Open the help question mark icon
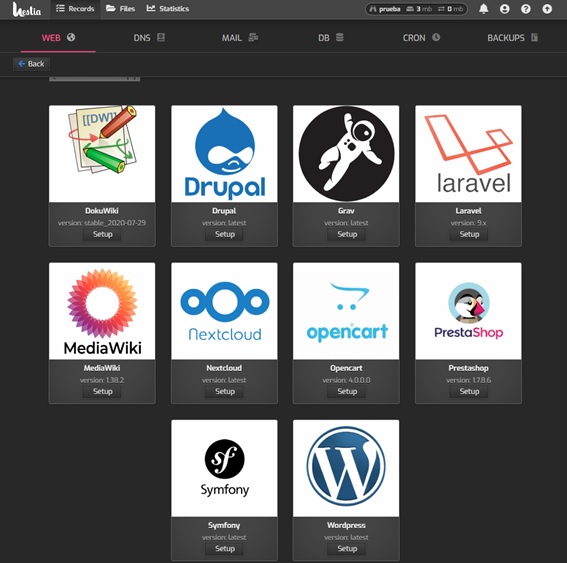The height and width of the screenshot is (563, 567). pyautogui.click(x=526, y=9)
